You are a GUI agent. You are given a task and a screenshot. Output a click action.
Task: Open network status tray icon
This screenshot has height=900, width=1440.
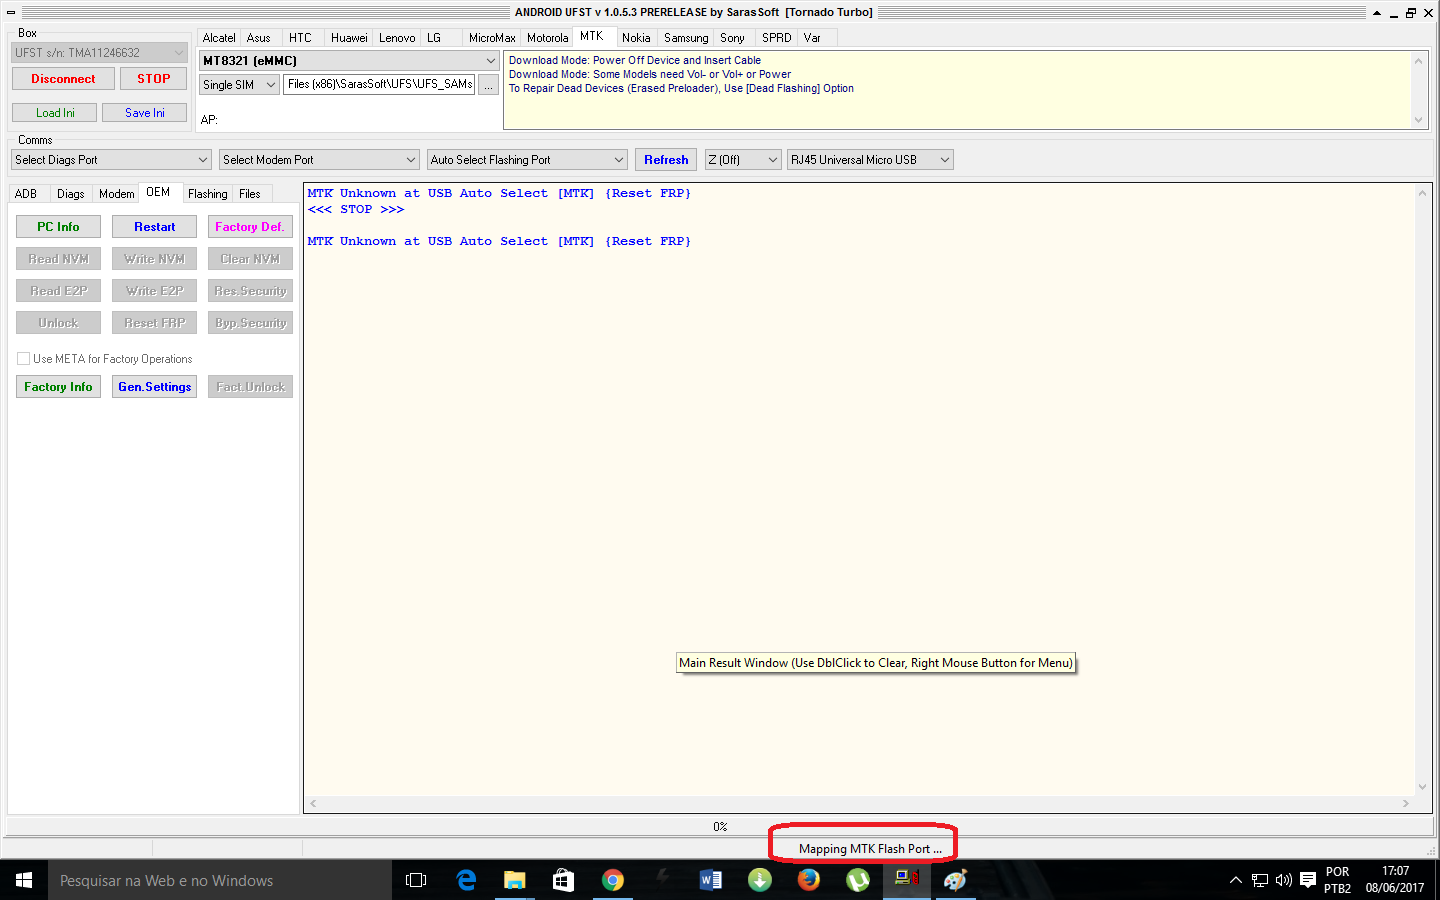[1260, 880]
